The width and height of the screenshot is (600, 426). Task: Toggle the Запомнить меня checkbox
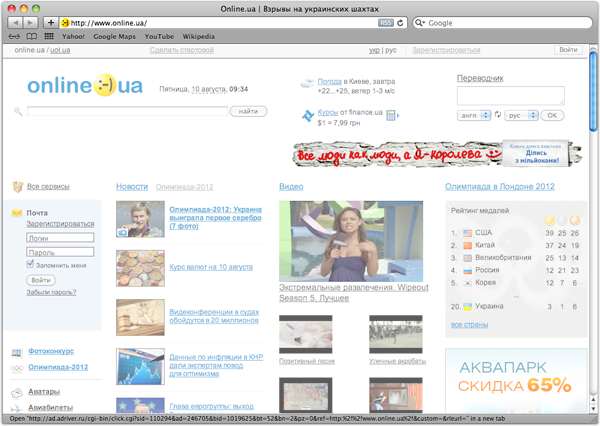pos(30,265)
